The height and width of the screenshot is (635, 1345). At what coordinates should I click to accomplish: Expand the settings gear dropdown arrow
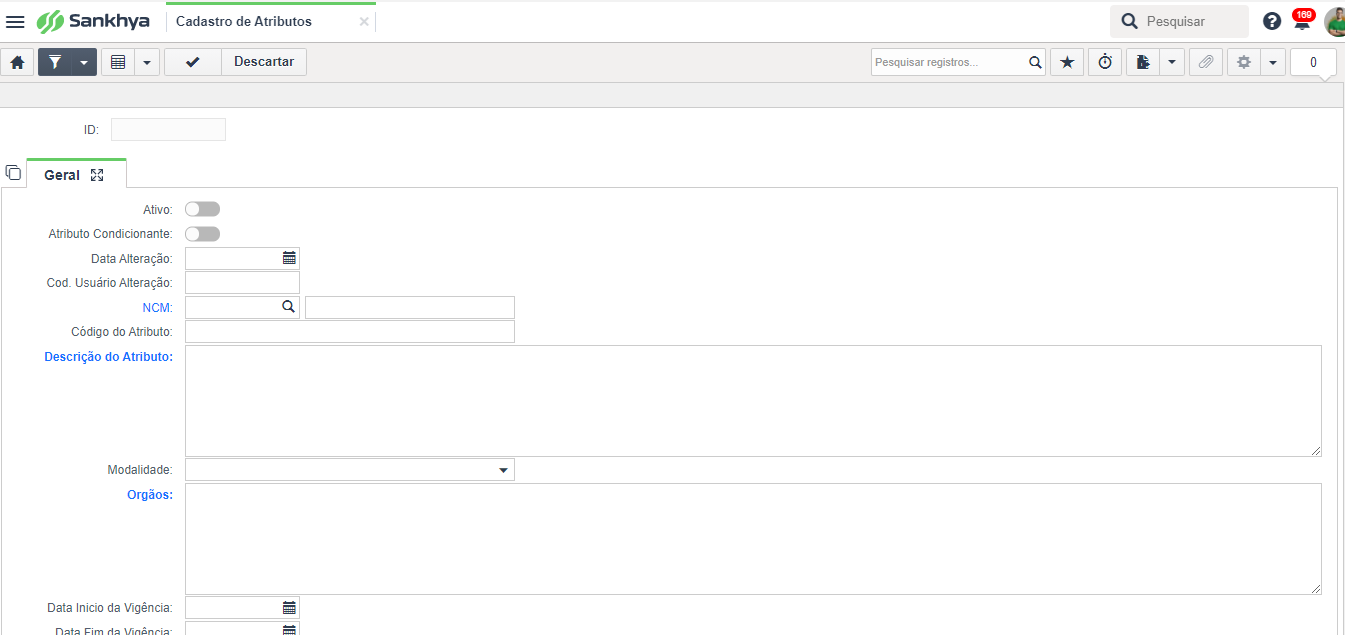tap(1273, 62)
